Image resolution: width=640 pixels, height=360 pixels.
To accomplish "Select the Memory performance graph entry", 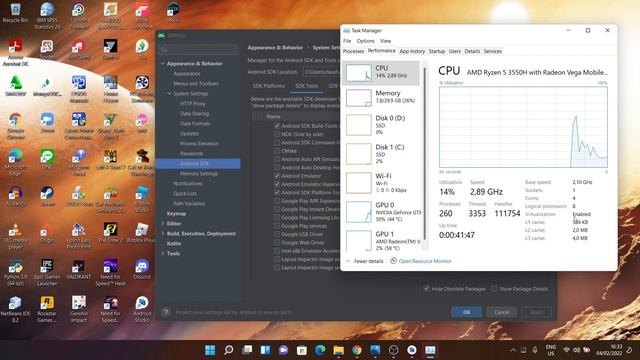I will coord(381,98).
